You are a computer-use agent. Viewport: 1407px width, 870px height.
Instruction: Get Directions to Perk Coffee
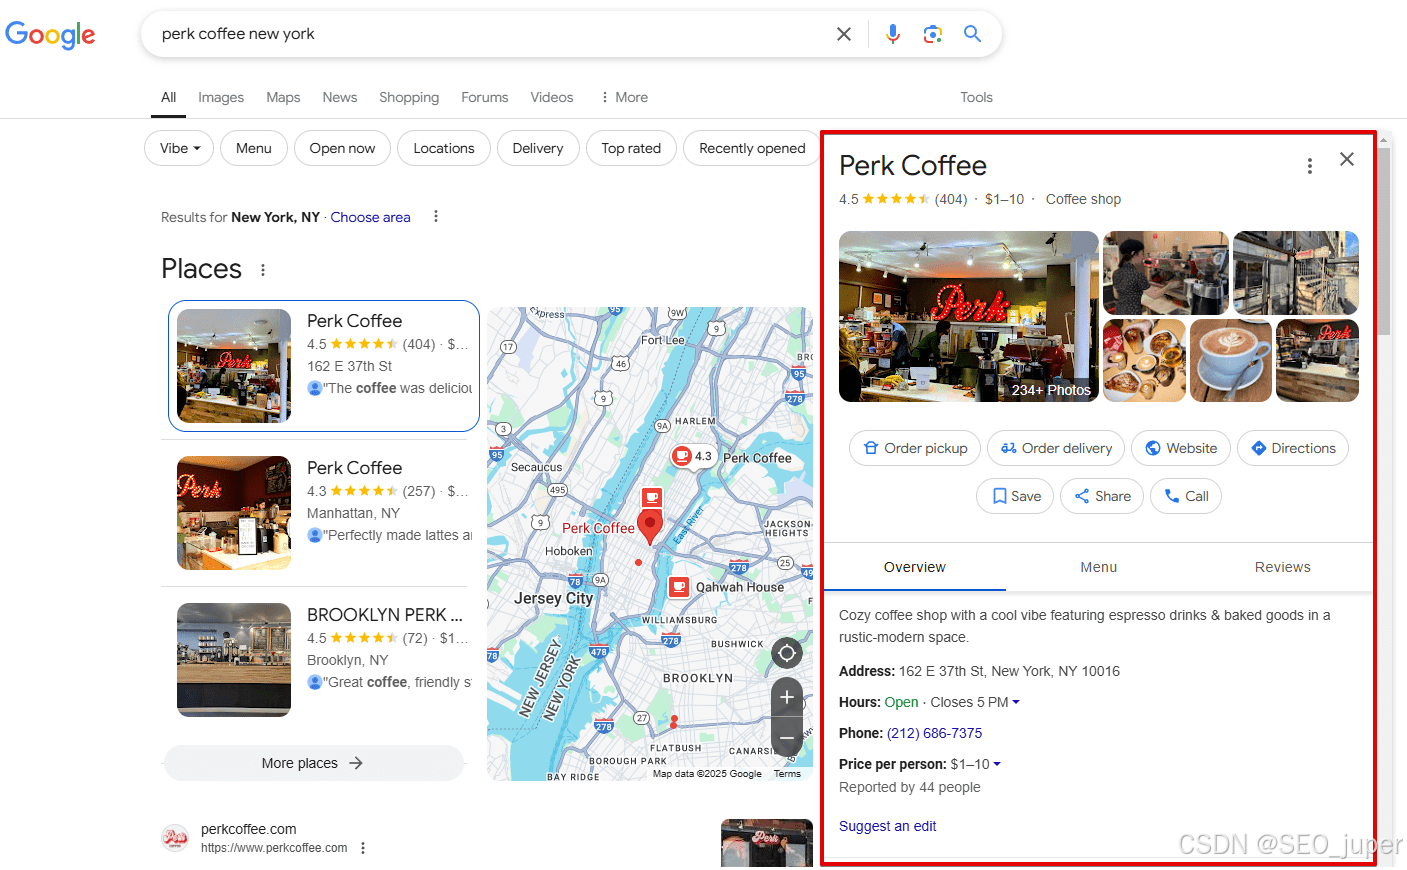tap(1293, 448)
